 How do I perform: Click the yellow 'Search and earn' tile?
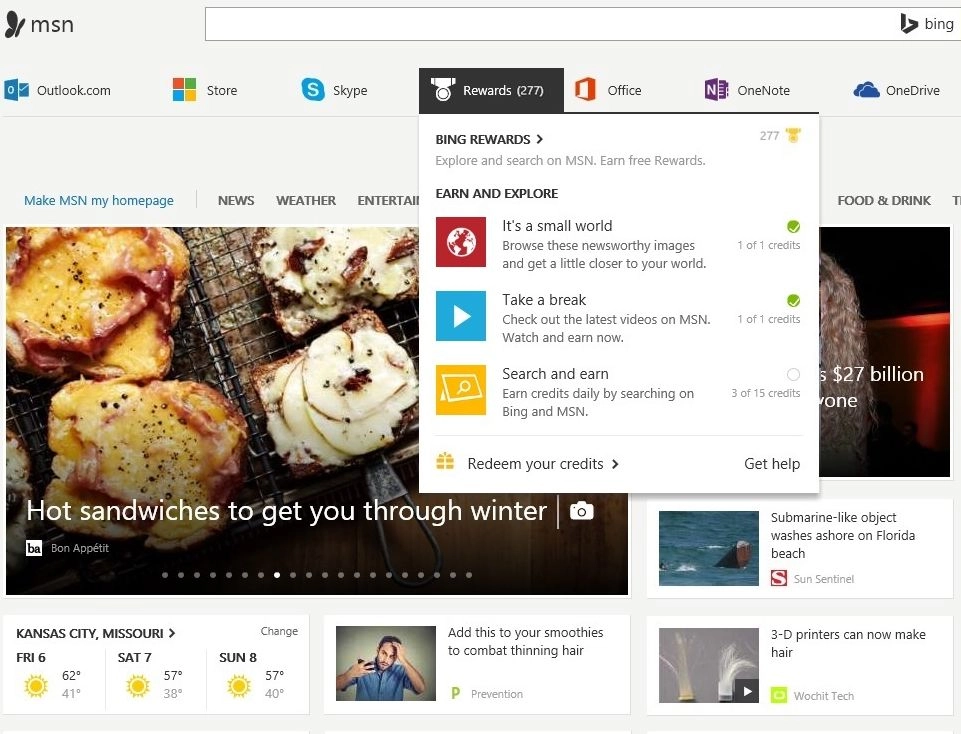coord(461,390)
